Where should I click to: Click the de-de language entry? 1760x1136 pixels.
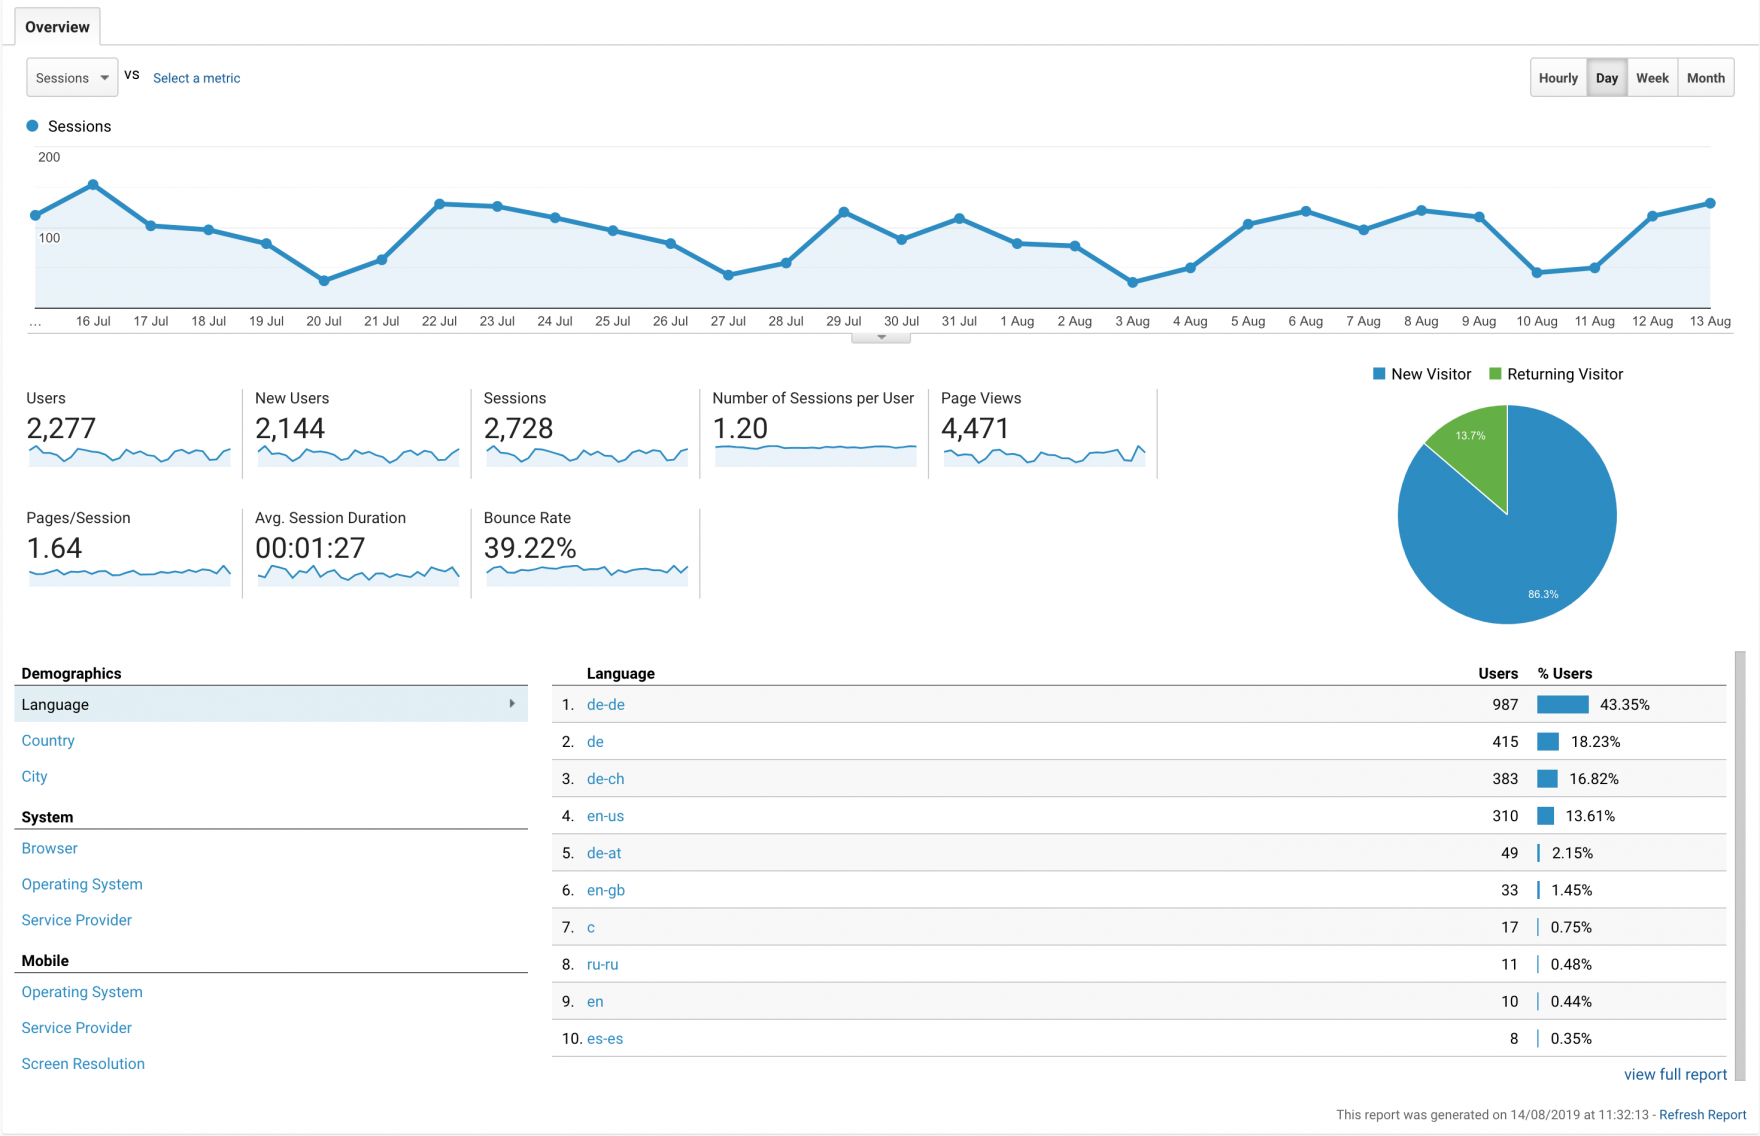click(605, 705)
